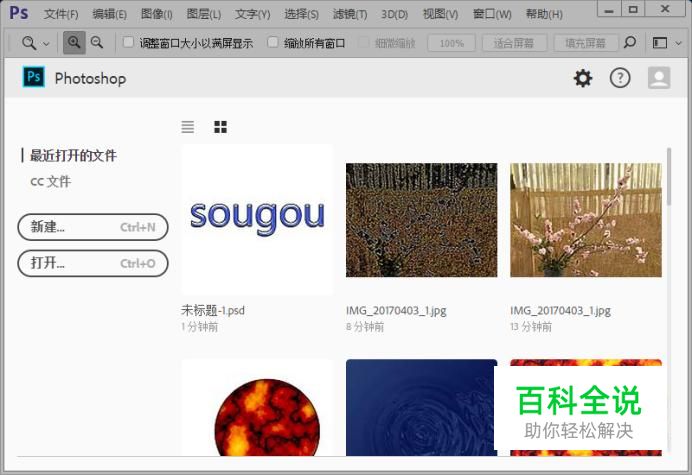Open the pink blossom IMG_20170403_1.jpg thumbnail
This screenshot has width=692, height=475.
[586, 220]
